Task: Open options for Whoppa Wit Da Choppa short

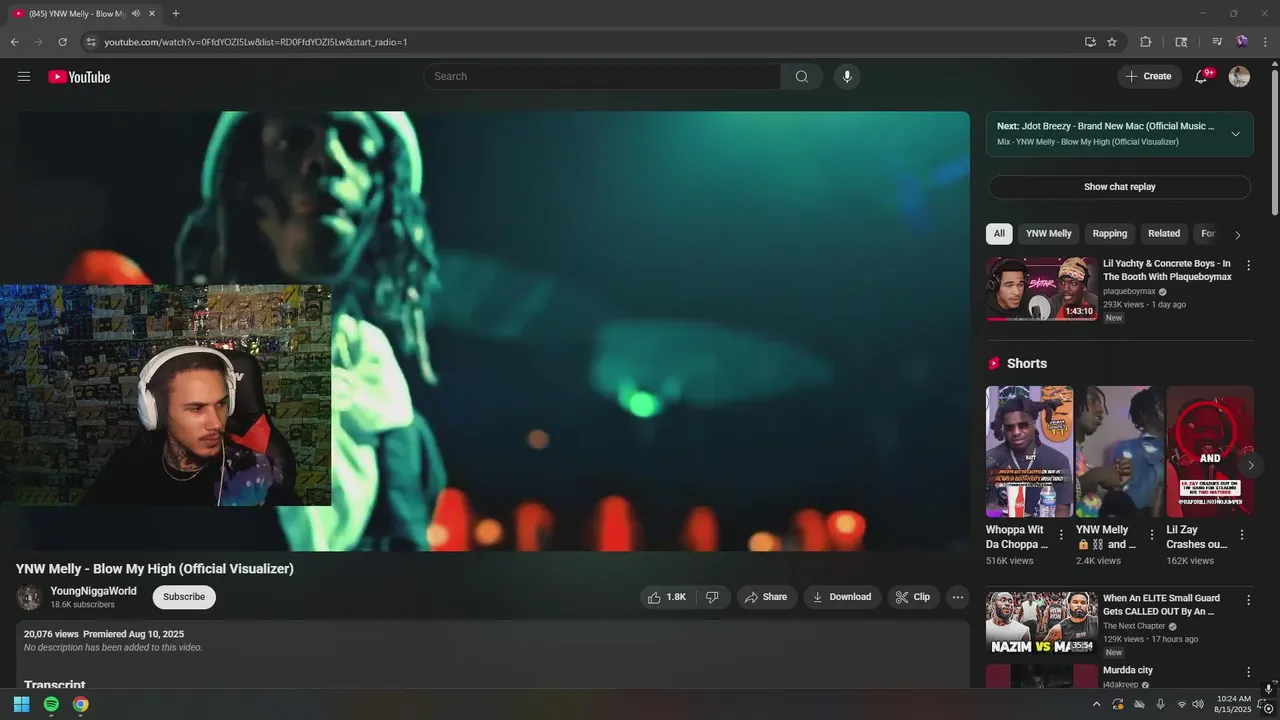Action: (x=1061, y=535)
